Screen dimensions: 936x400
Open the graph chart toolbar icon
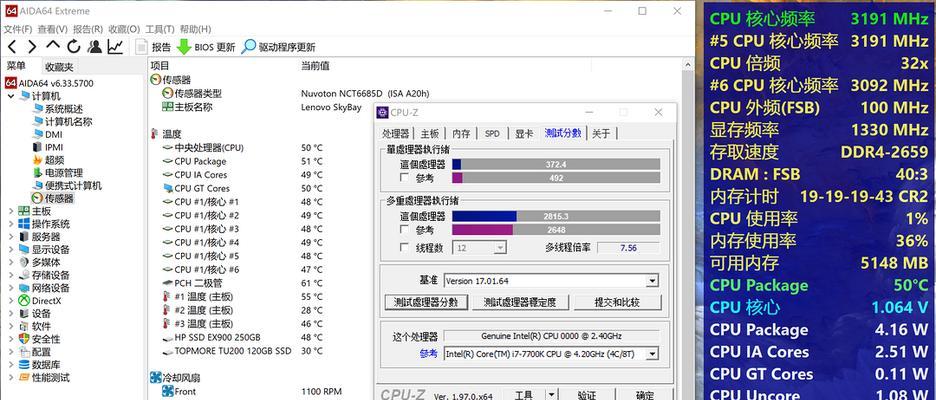point(115,47)
